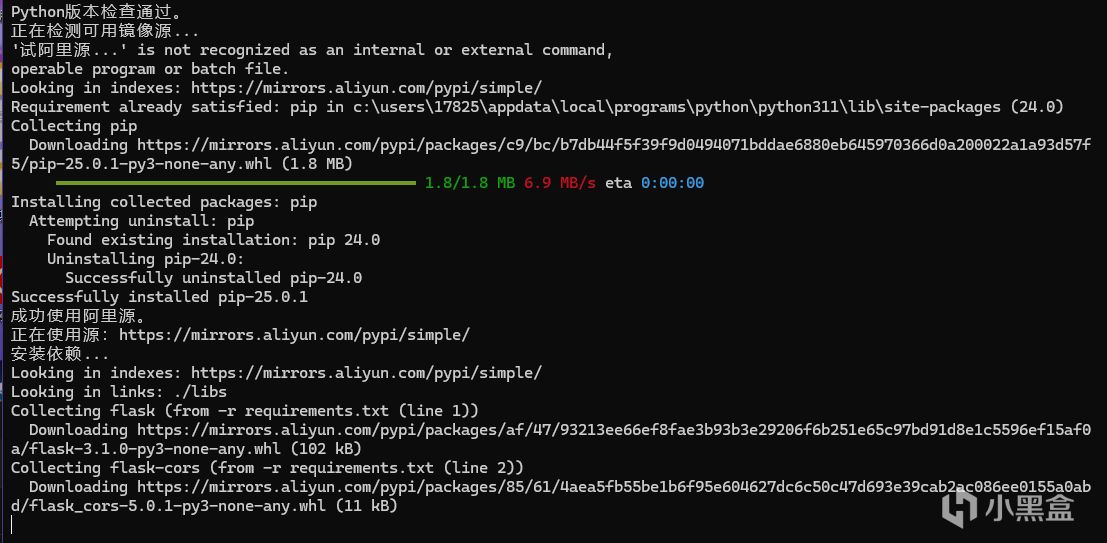Screen dimensions: 1107x543
Task: Click the '试阿里源...' not recognized error line
Action: tap(312, 50)
